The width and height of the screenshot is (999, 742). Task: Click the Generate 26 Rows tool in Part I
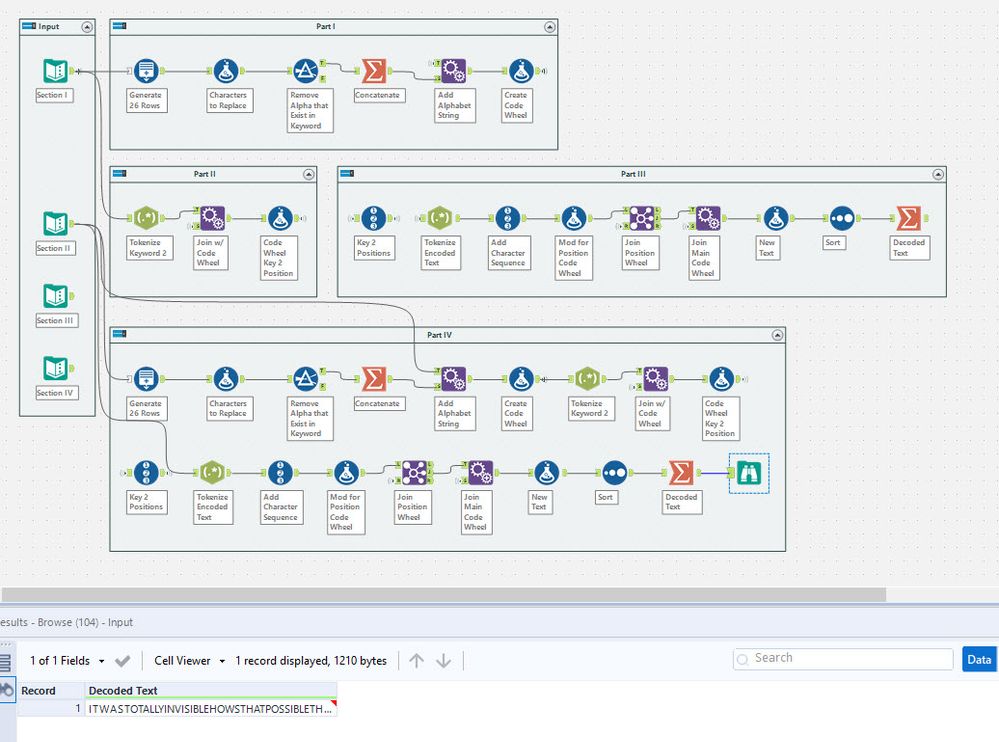point(146,71)
